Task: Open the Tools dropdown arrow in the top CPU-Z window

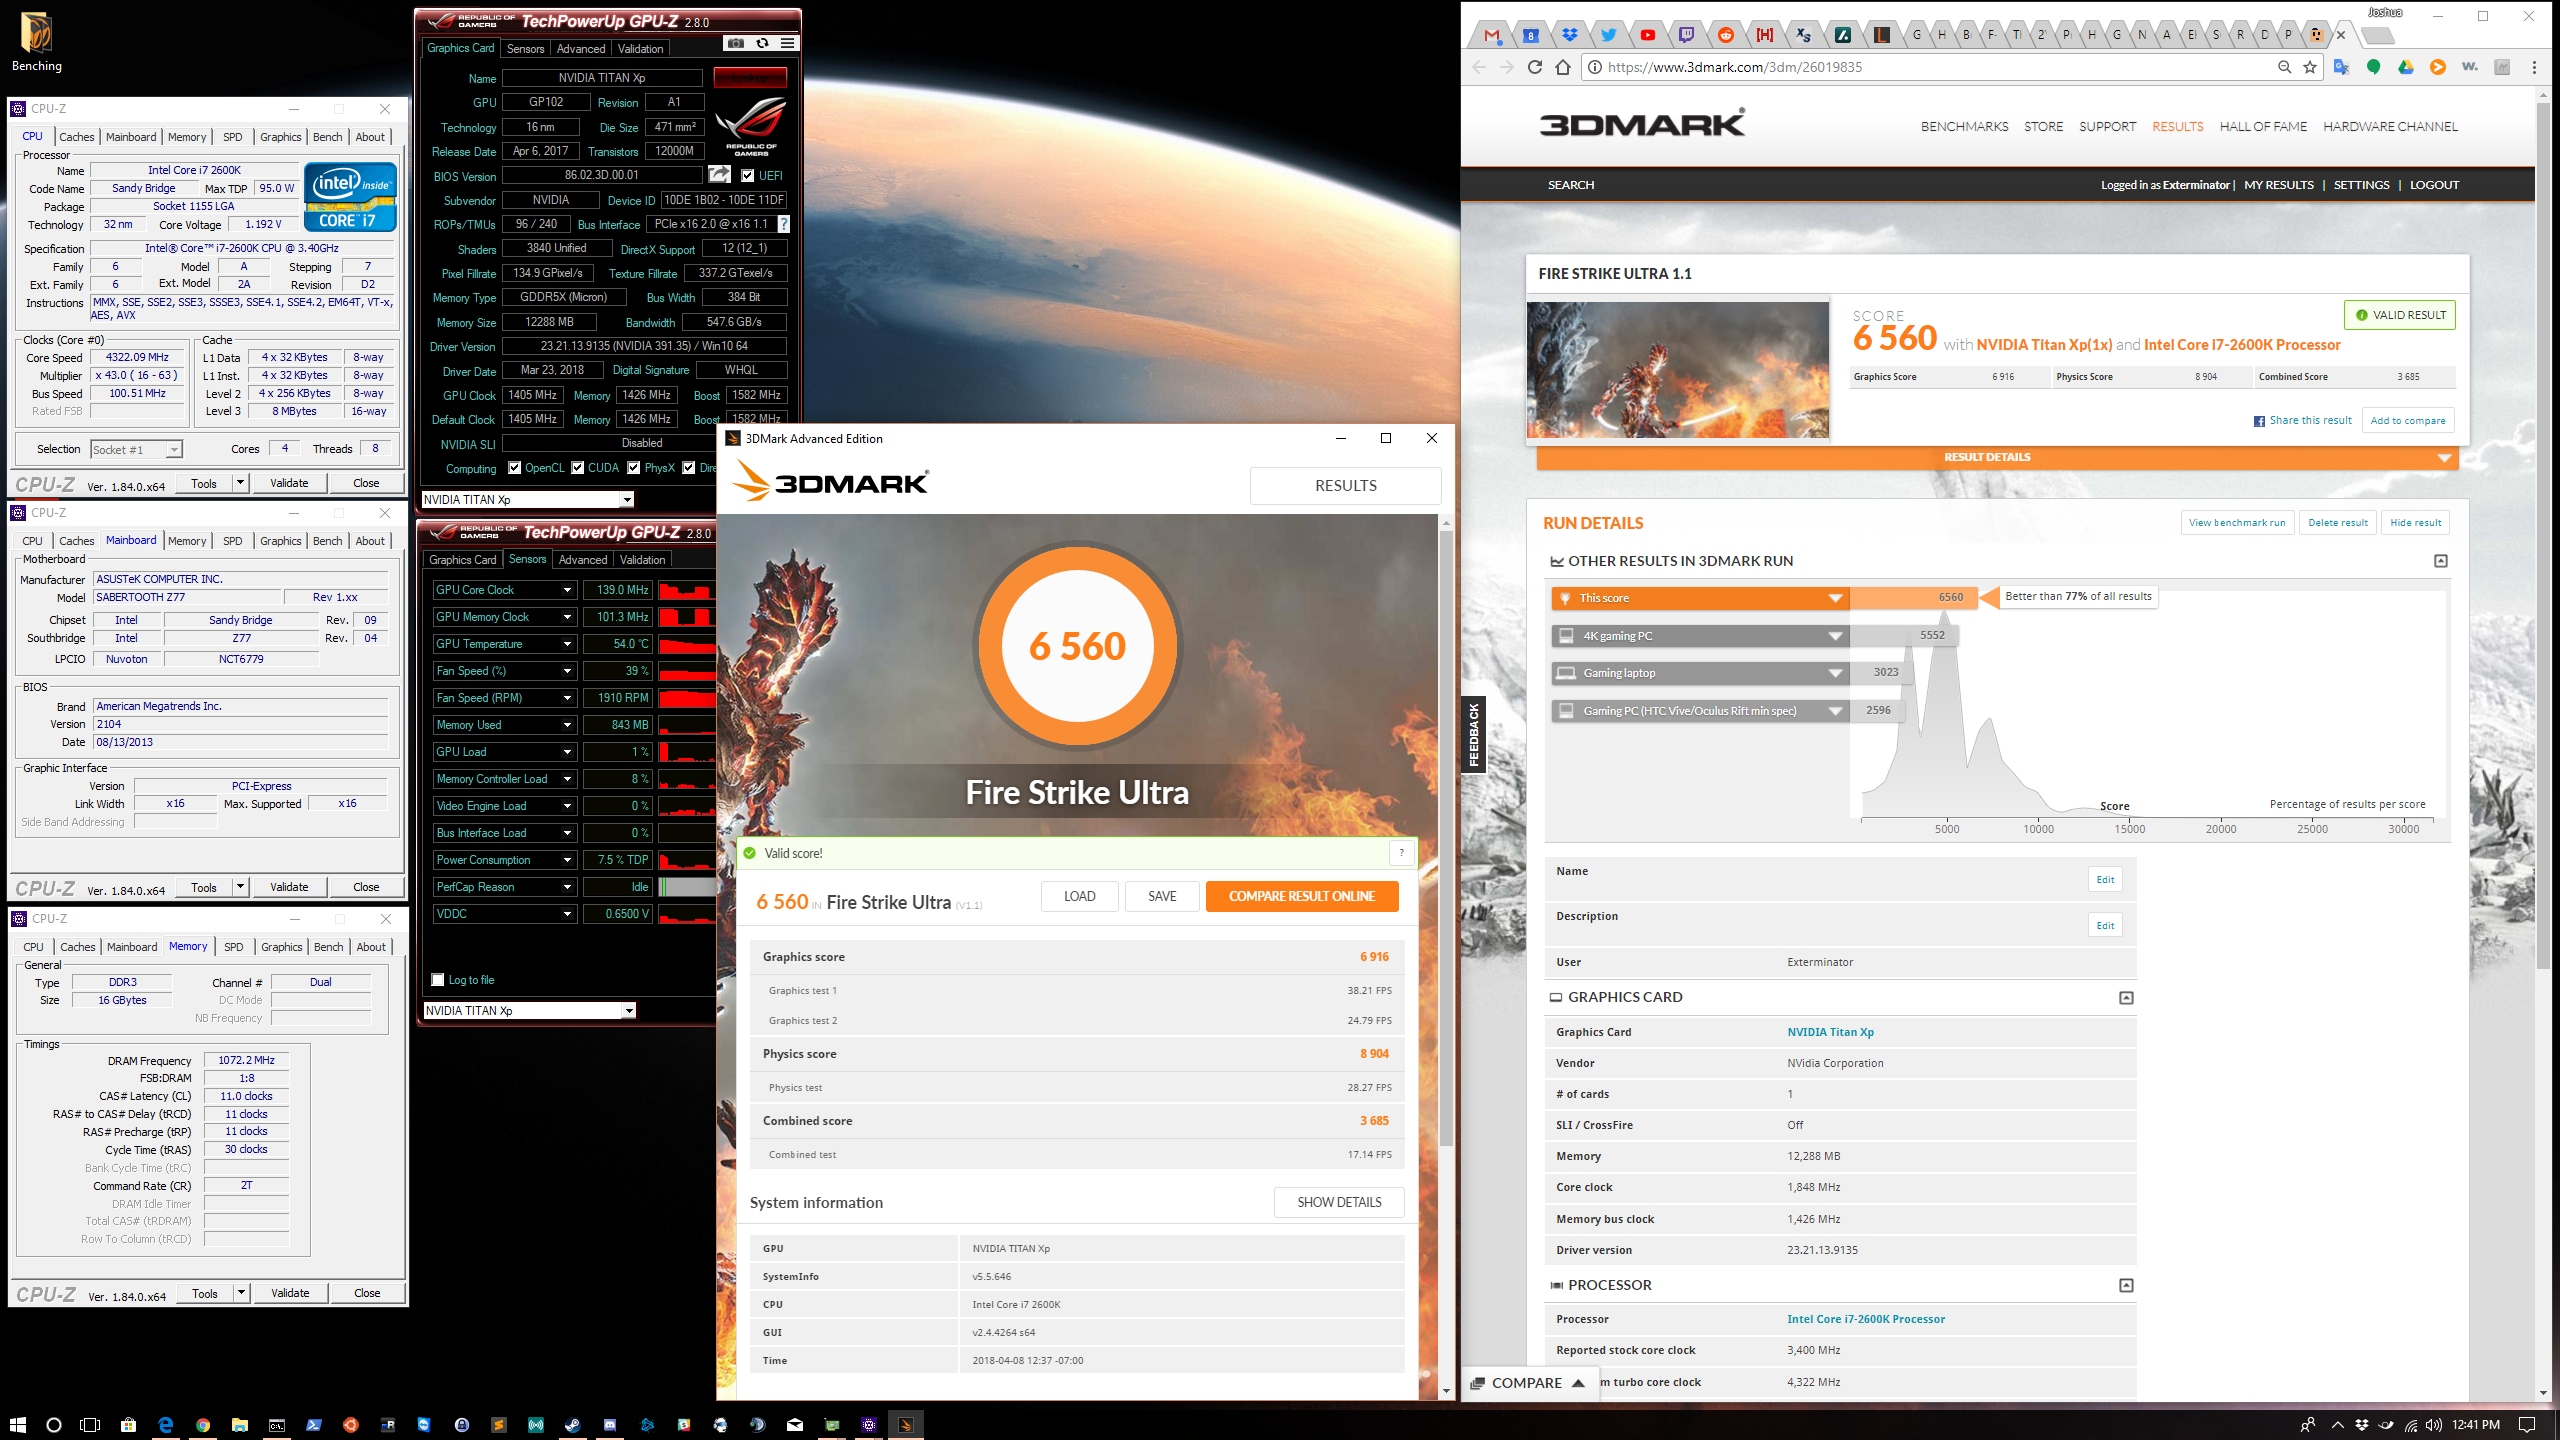Action: pyautogui.click(x=240, y=483)
